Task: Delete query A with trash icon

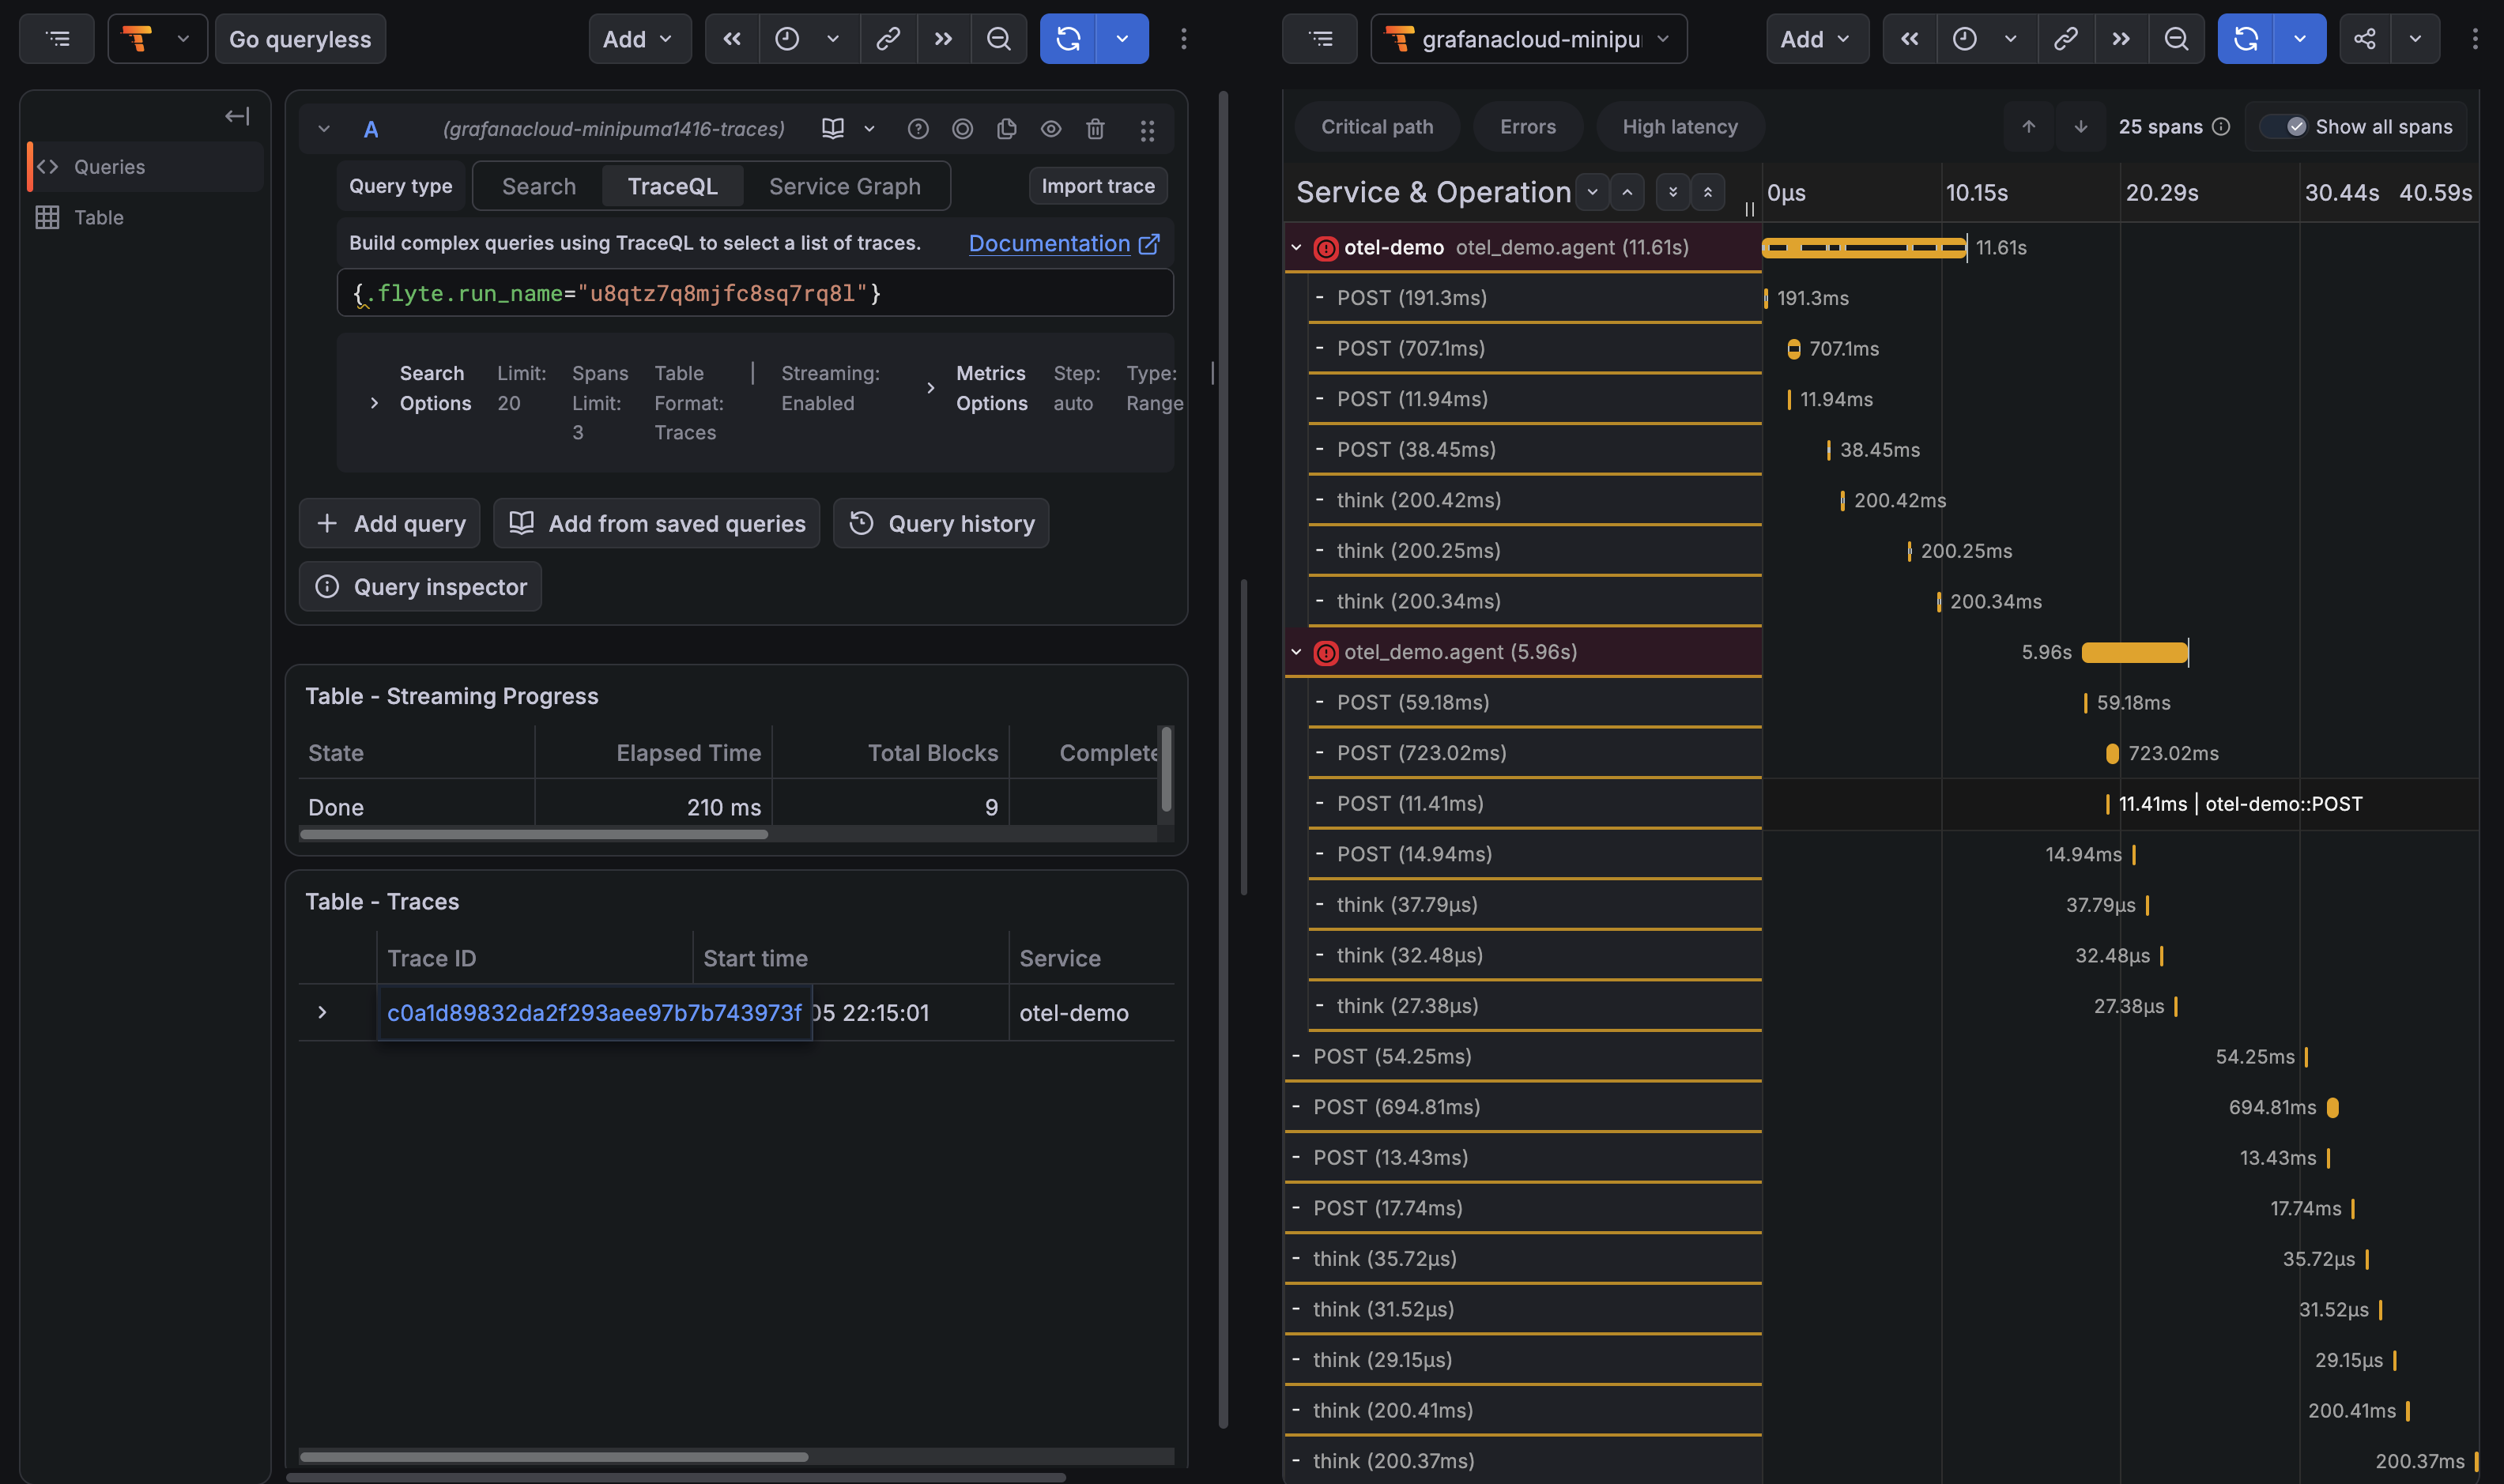Action: tap(1095, 129)
